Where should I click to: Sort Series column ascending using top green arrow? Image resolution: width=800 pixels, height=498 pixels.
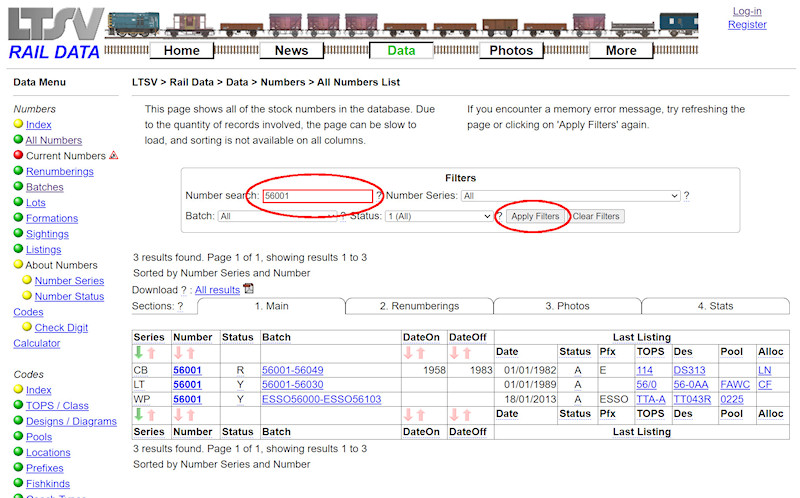[140, 353]
